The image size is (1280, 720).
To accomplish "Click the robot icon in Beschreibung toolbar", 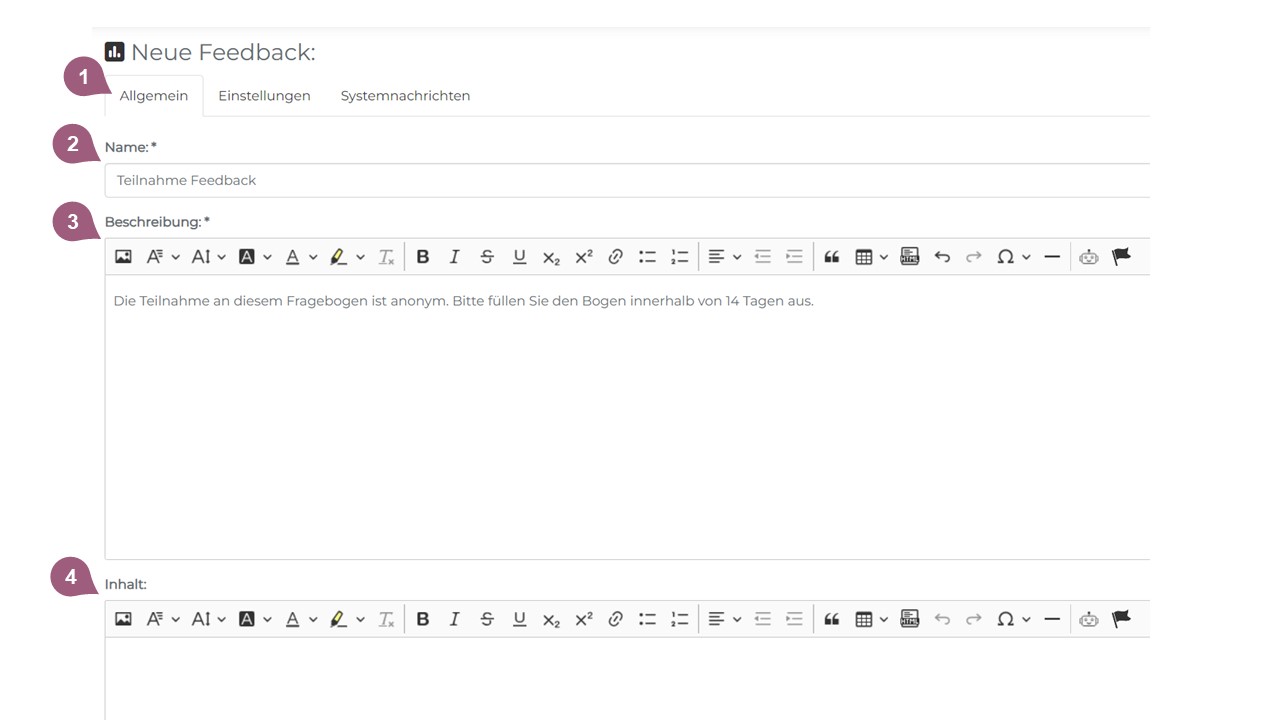I will tap(1089, 257).
